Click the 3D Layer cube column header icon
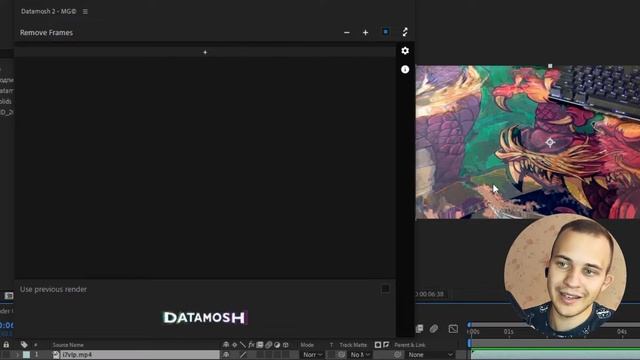The height and width of the screenshot is (360, 640). [x=286, y=345]
